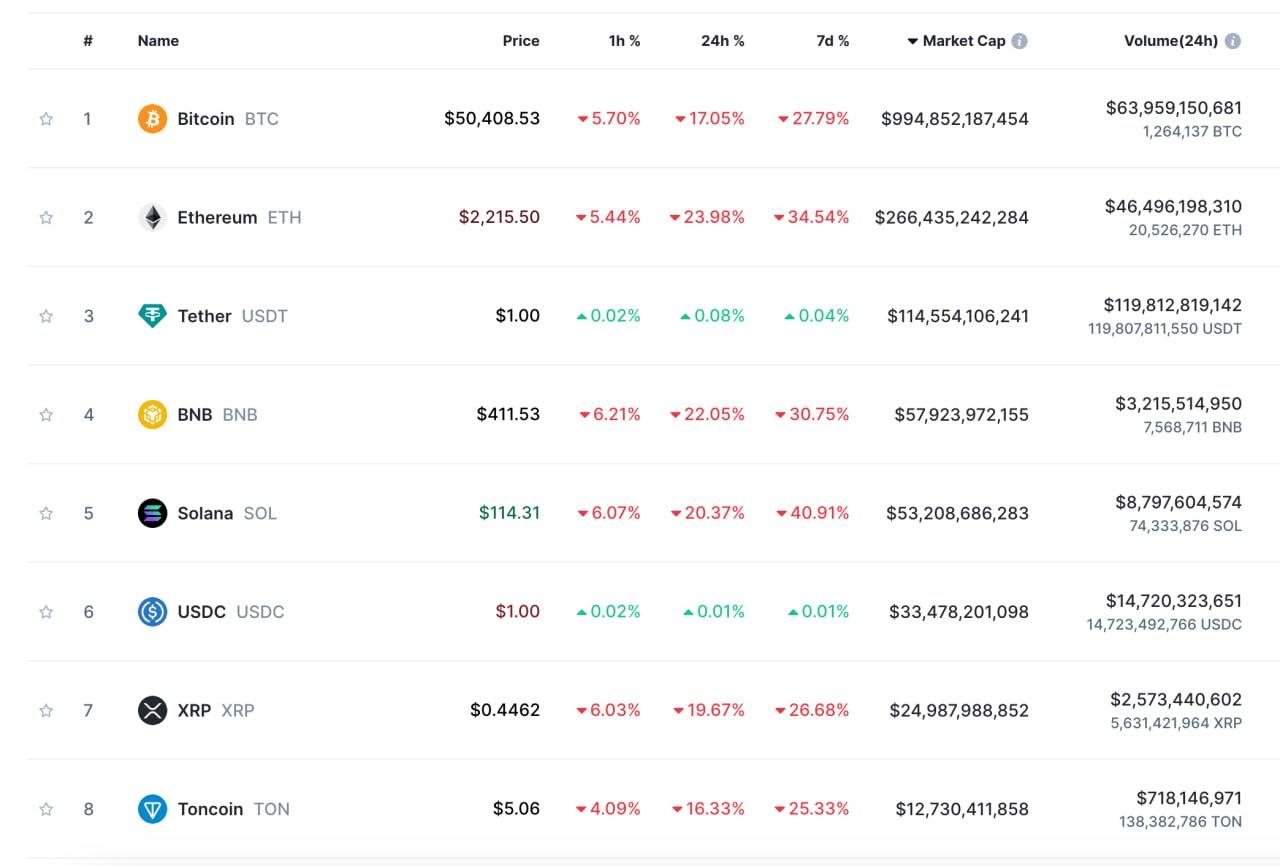Sort by 7d % column header
The height and width of the screenshot is (866, 1280).
tap(832, 41)
